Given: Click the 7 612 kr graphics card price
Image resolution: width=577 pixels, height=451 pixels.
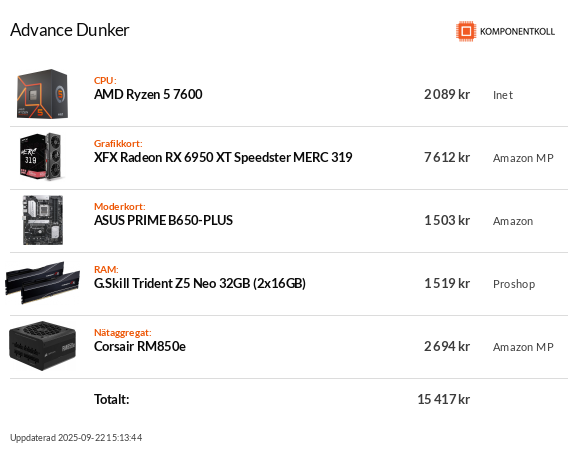Looking at the screenshot, I should coord(447,157).
